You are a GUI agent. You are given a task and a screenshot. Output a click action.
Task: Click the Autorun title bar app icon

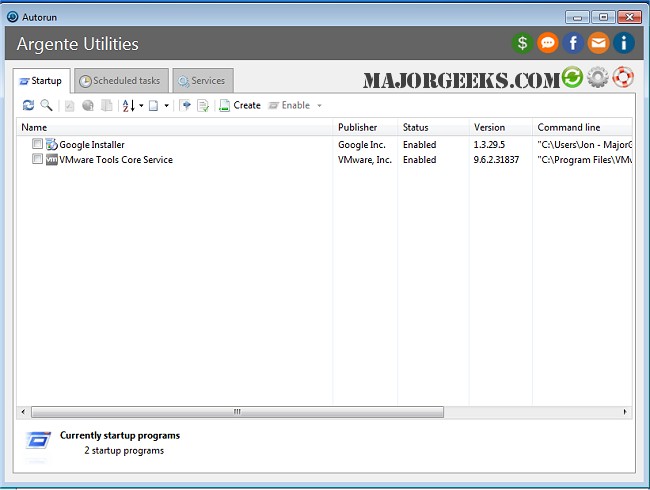(x=13, y=17)
